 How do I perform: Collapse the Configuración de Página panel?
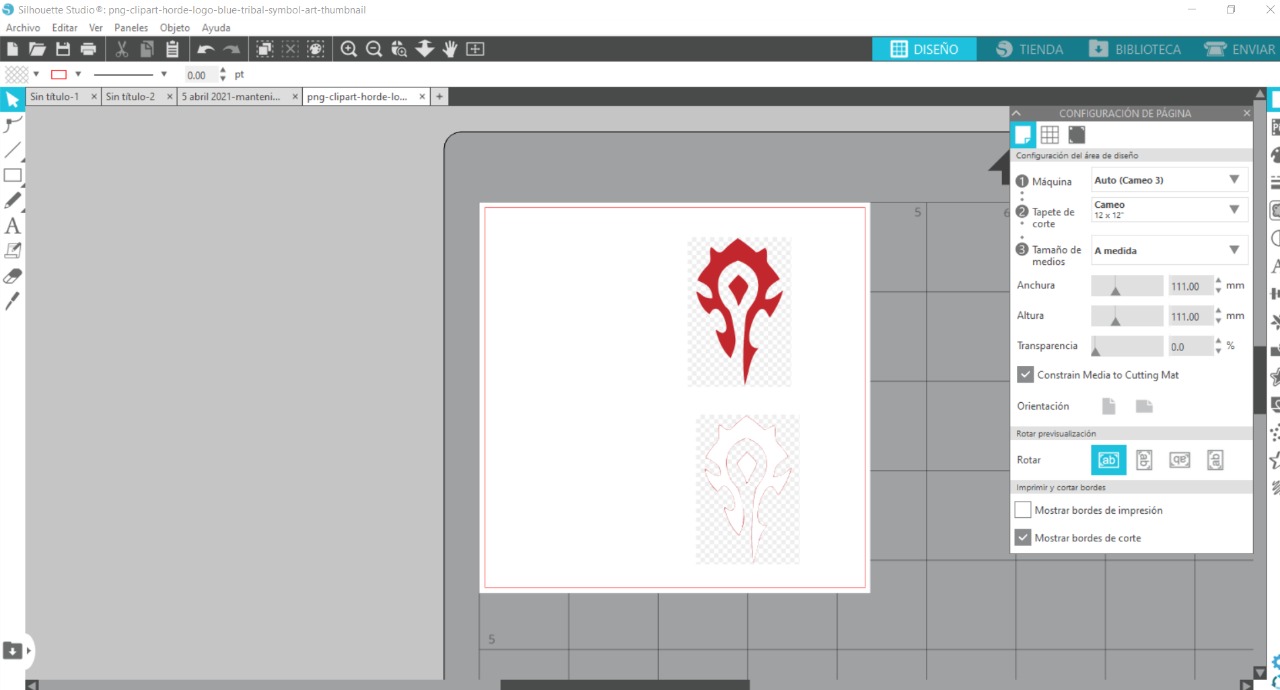tap(1017, 114)
